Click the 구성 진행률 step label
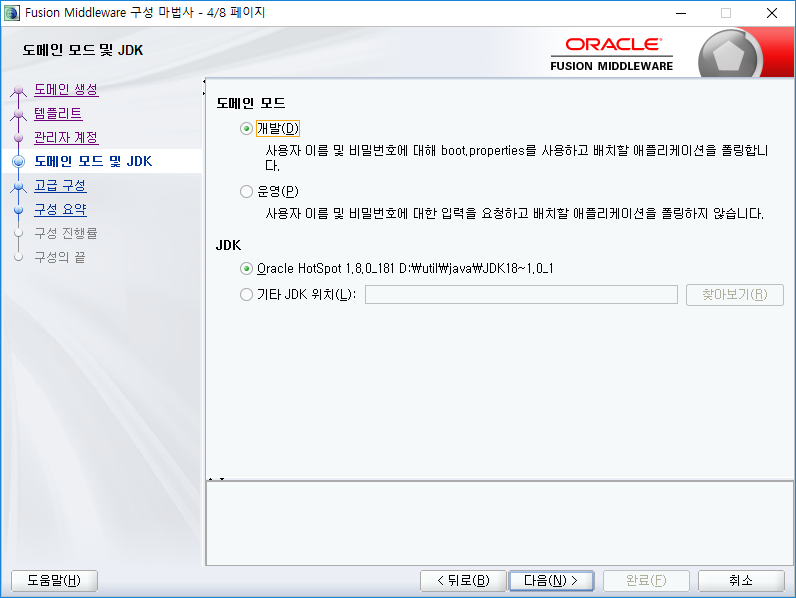 click(65, 233)
